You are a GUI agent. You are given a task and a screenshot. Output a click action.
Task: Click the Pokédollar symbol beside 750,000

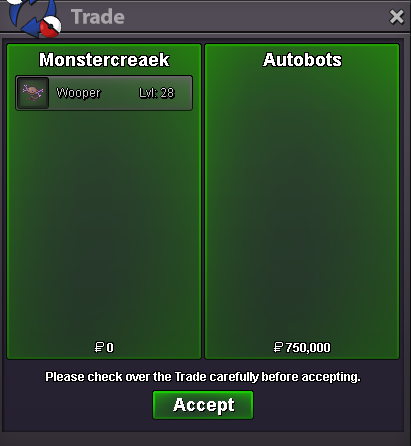278,347
